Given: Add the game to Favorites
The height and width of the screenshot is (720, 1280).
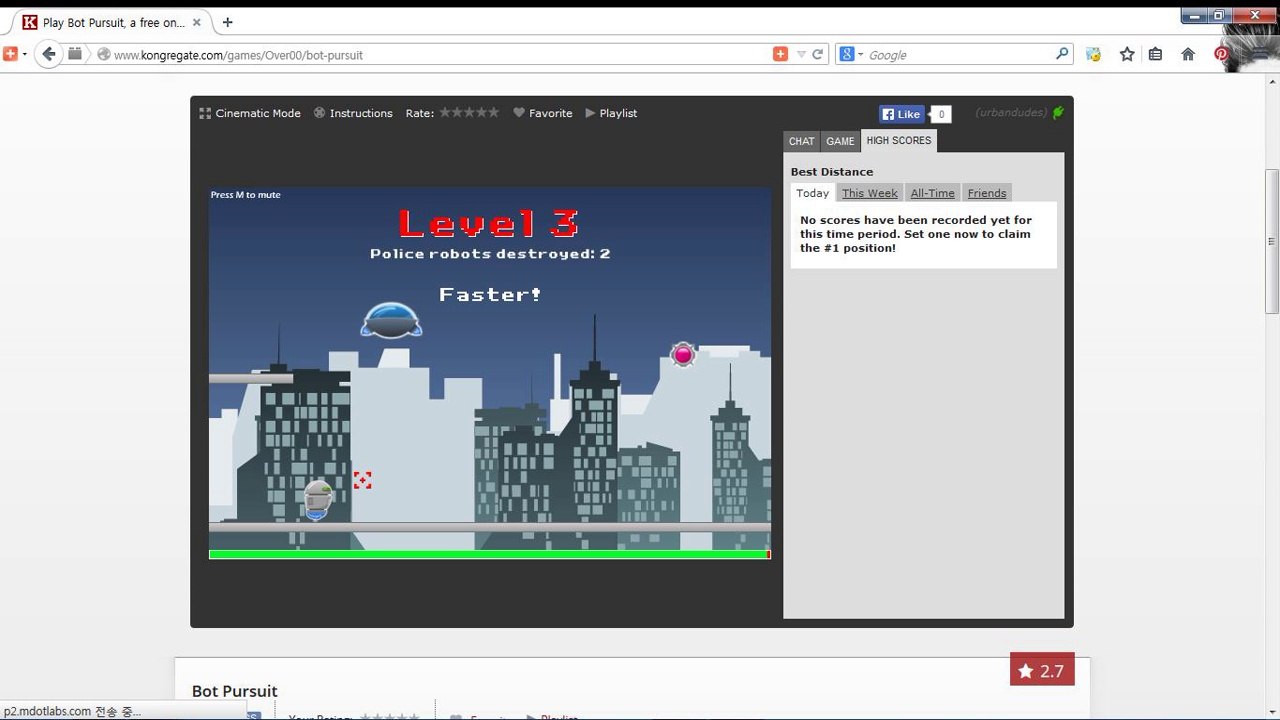Looking at the screenshot, I should click(543, 113).
